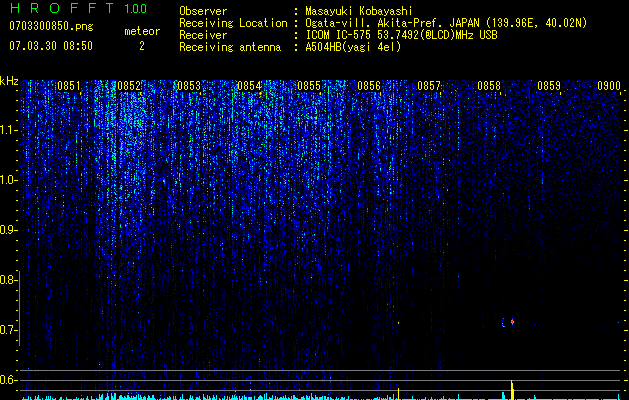Click the 0859 time marker

(549, 86)
